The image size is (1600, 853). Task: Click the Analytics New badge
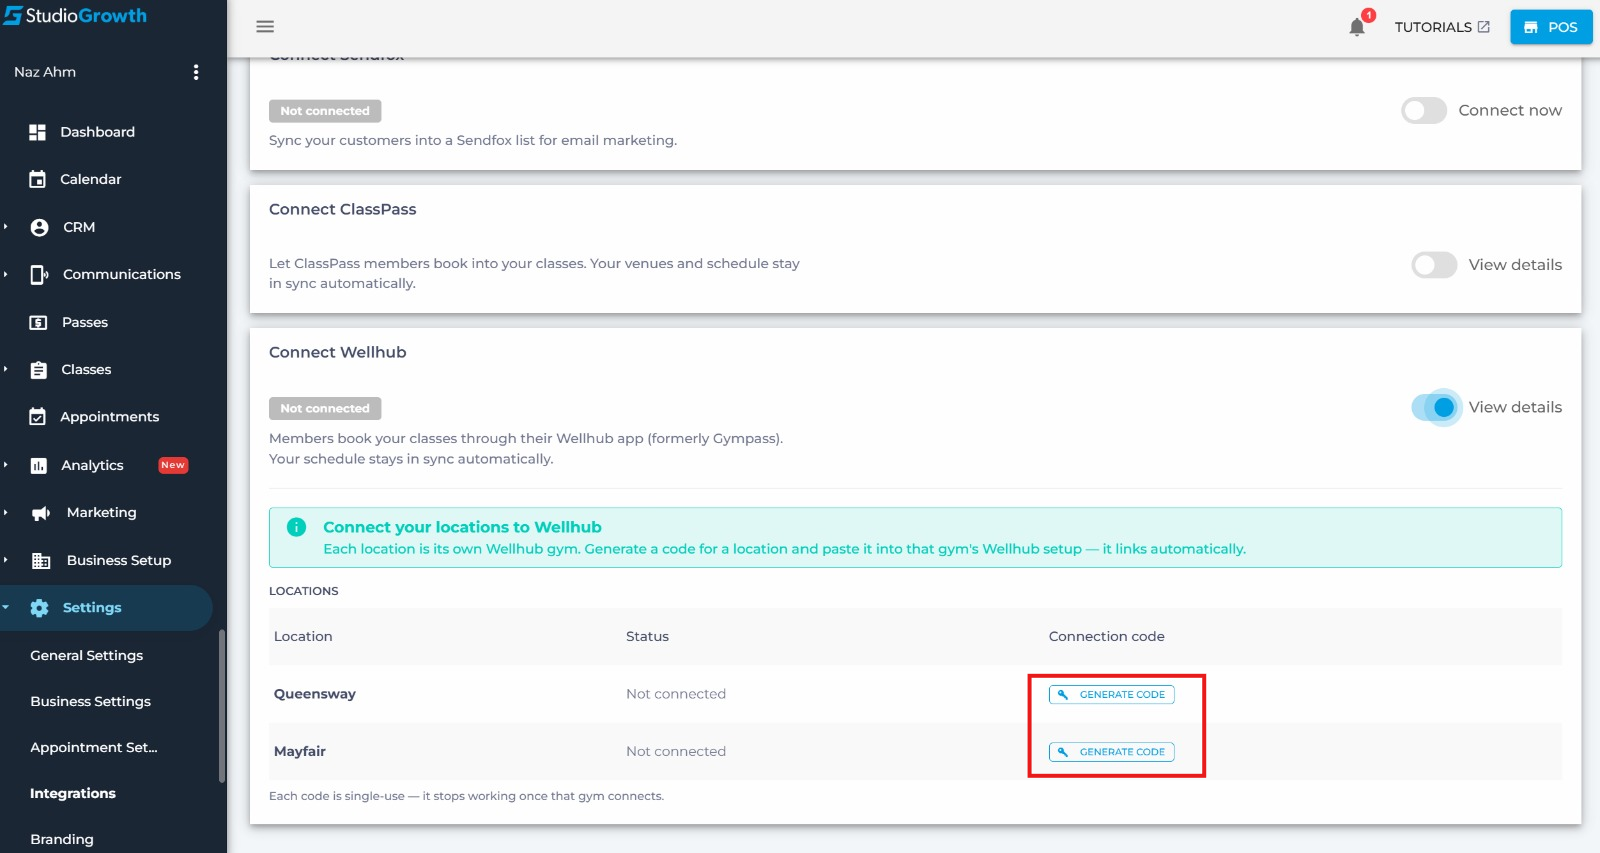(x=173, y=465)
